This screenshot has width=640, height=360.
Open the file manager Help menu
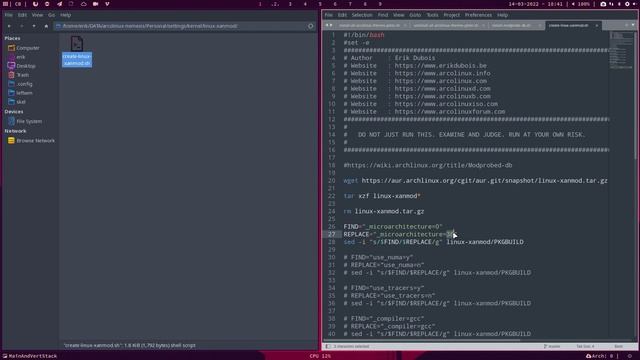pos(65,15)
